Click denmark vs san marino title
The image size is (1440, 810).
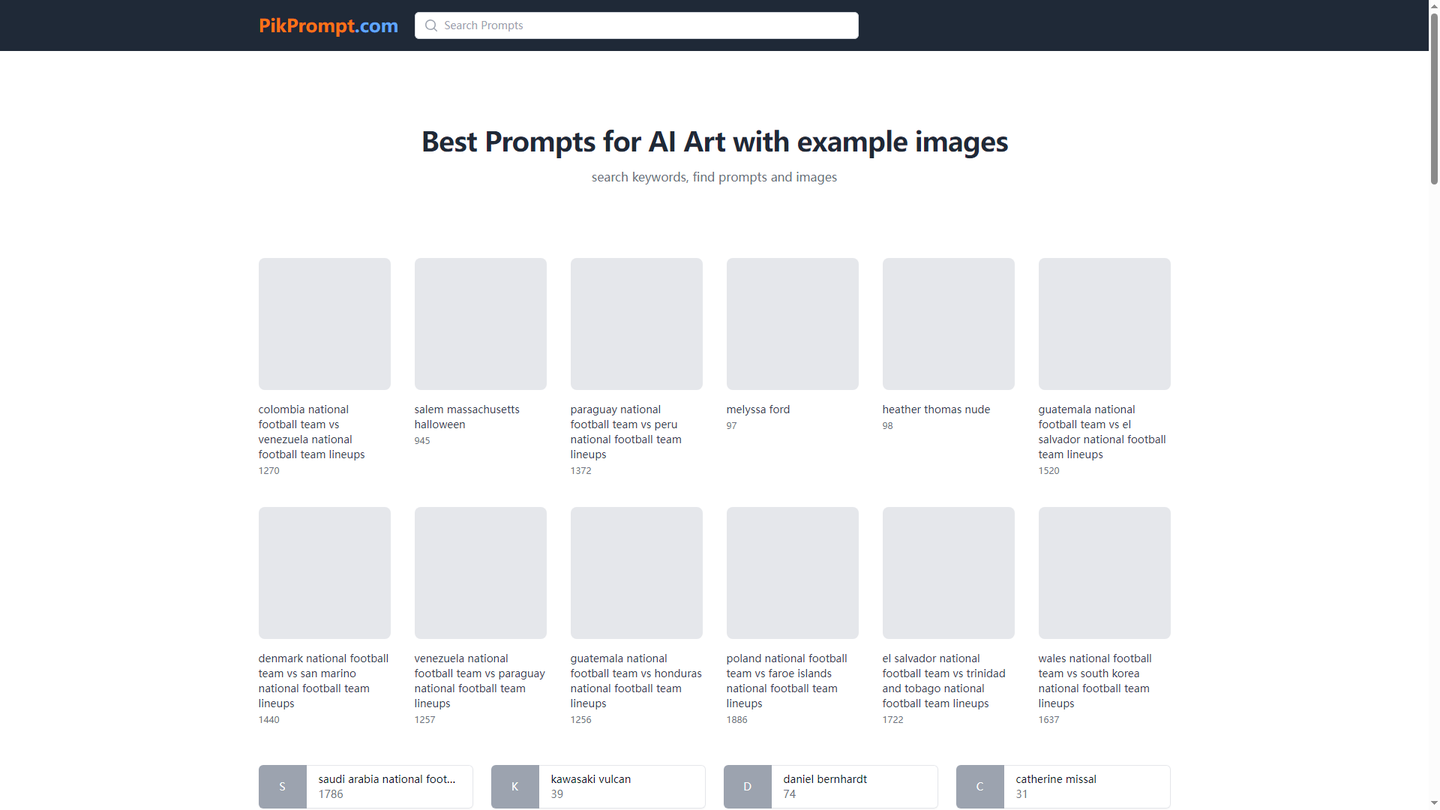coord(324,681)
